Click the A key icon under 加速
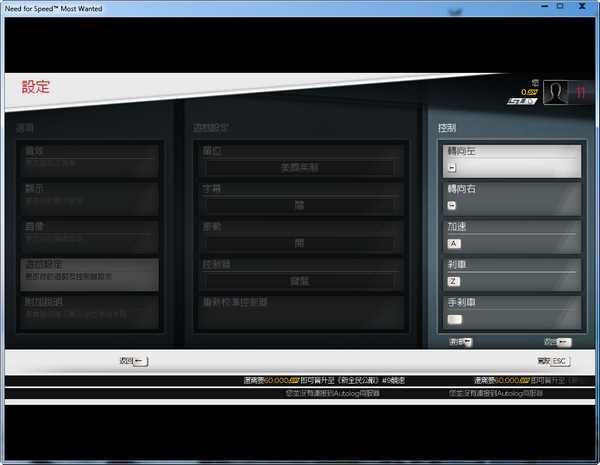 454,243
